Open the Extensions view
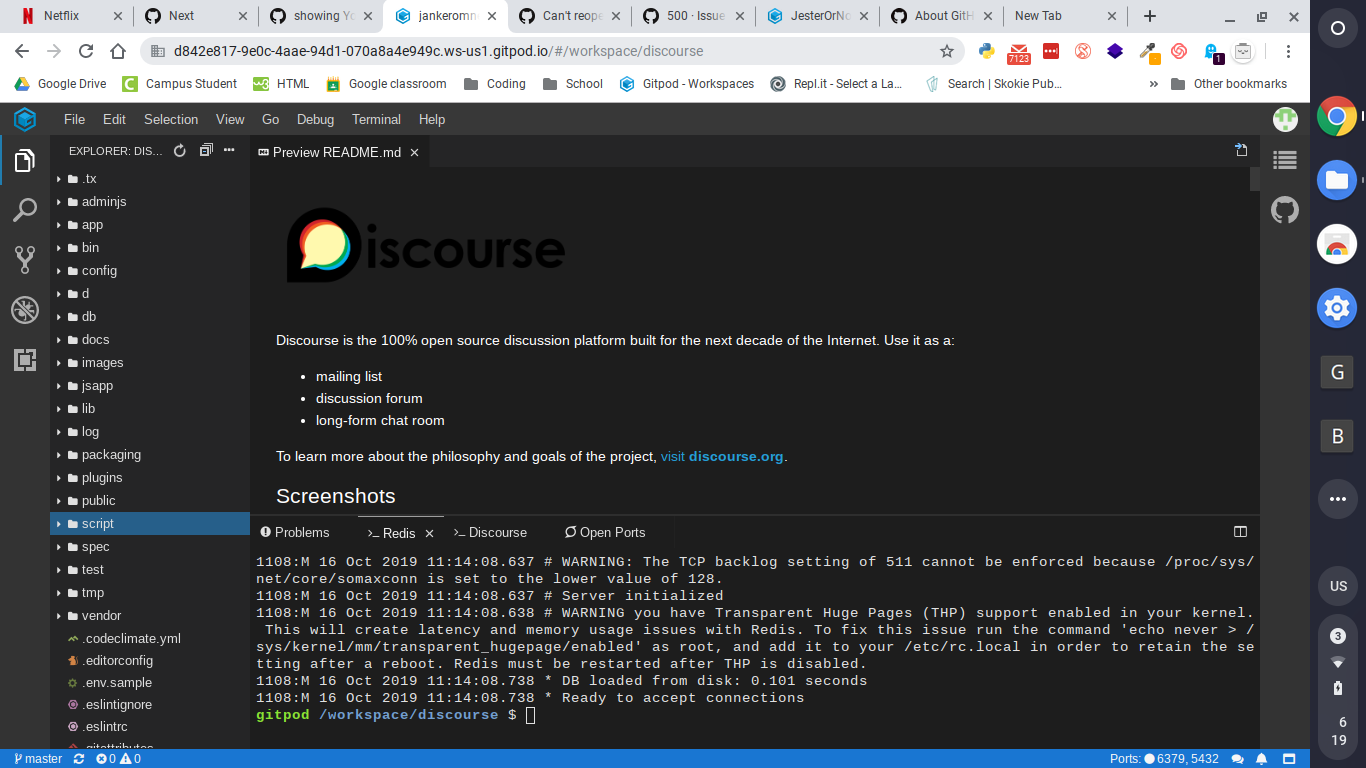 (25, 358)
